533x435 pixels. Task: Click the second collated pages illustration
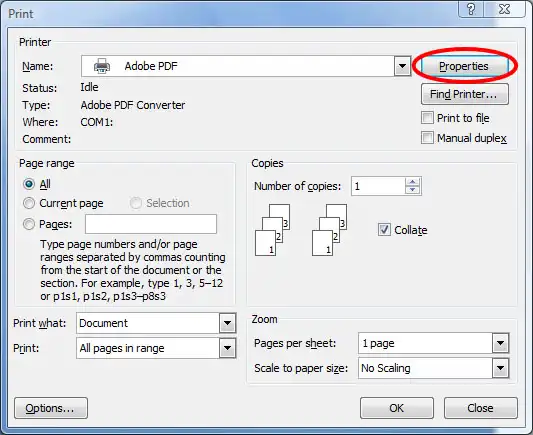click(x=330, y=230)
